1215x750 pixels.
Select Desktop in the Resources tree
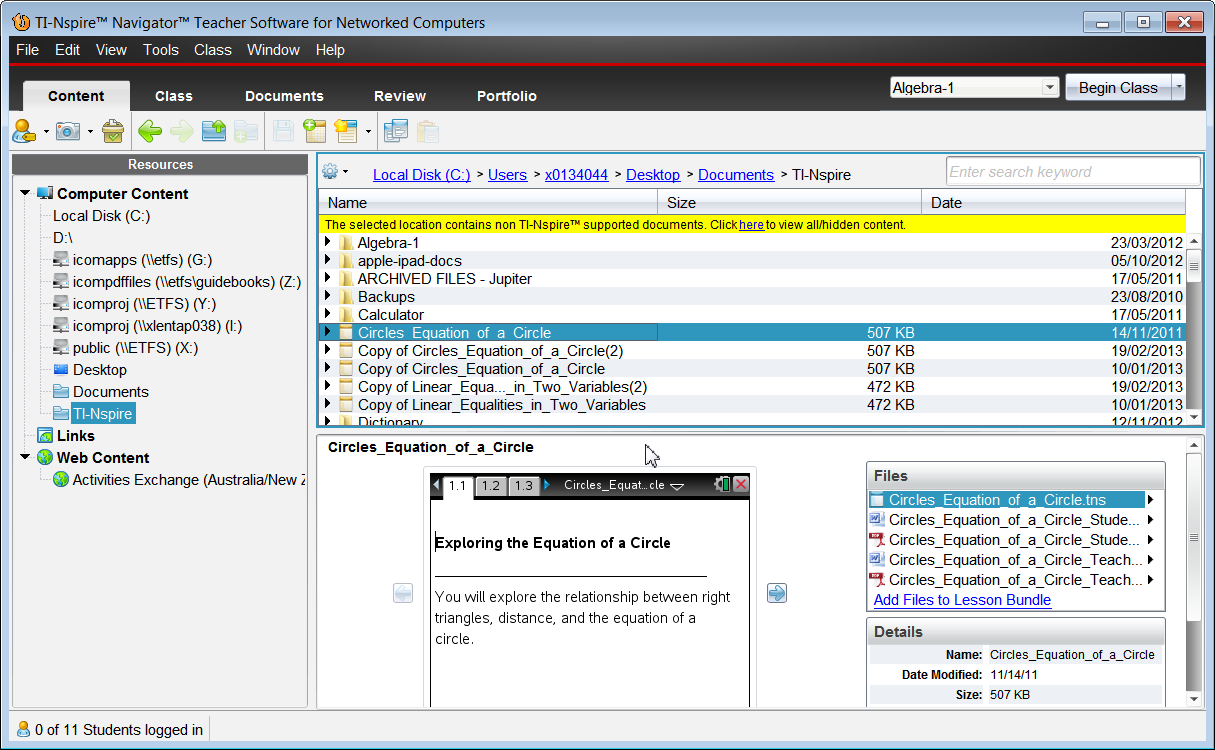click(100, 370)
